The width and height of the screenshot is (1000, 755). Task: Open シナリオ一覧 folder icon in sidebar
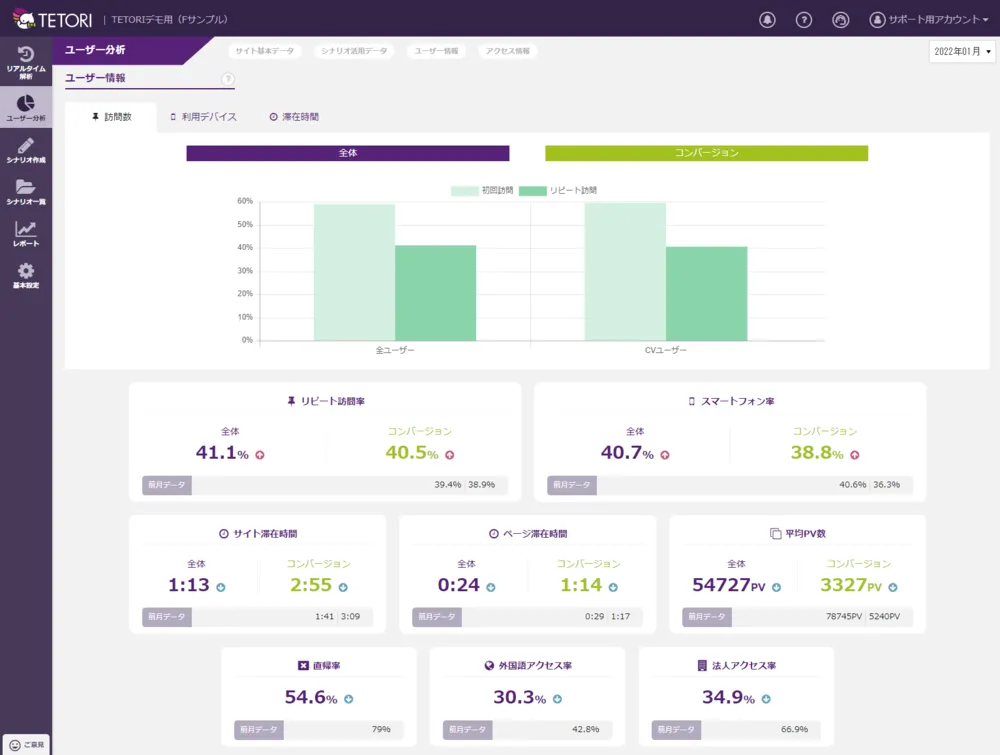(25, 192)
